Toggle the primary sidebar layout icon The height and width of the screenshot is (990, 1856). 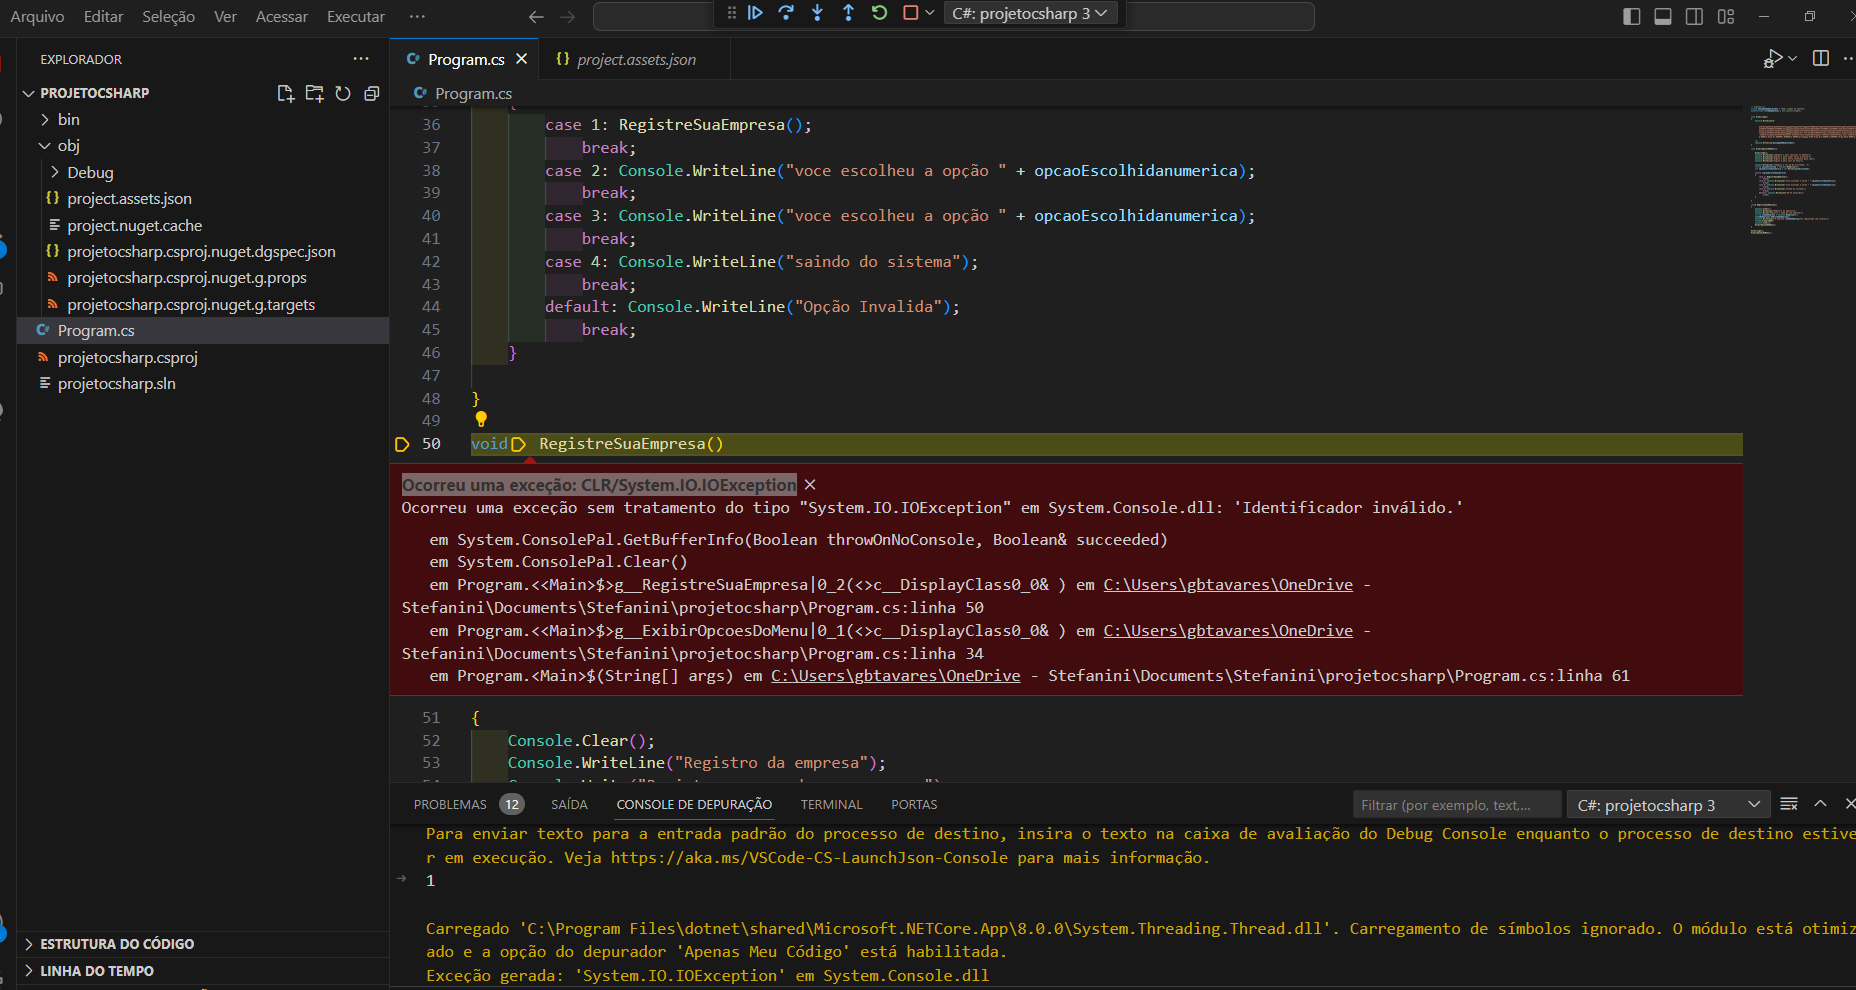click(x=1631, y=17)
